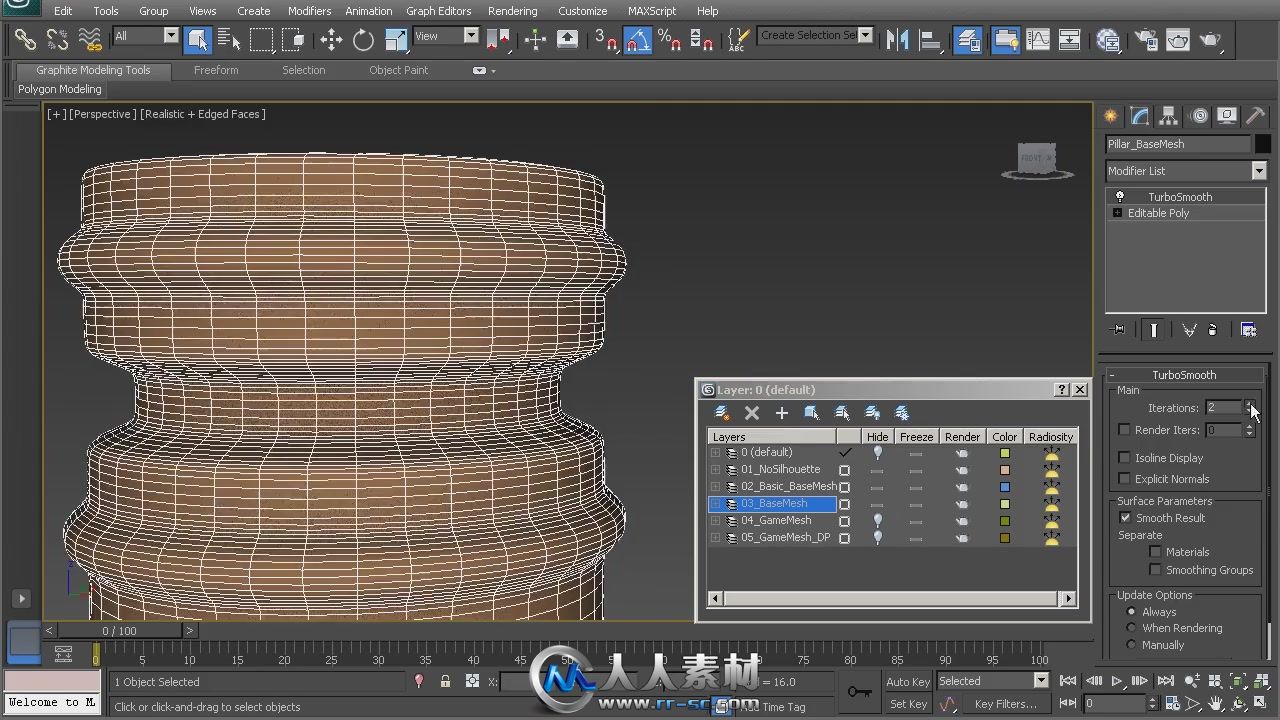Open the Curve Editor icon
Screen dimensions: 1280x720
[1039, 40]
